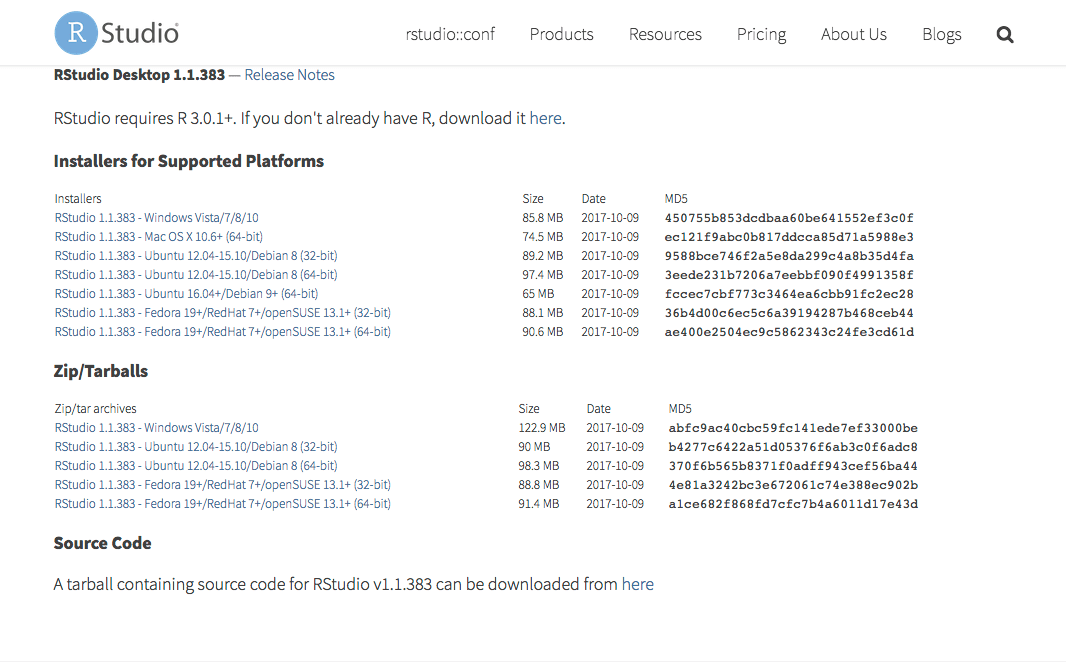The height and width of the screenshot is (662, 1066).
Task: Download Fedora 19+ 32-bit tarball archive
Action: 222,485
